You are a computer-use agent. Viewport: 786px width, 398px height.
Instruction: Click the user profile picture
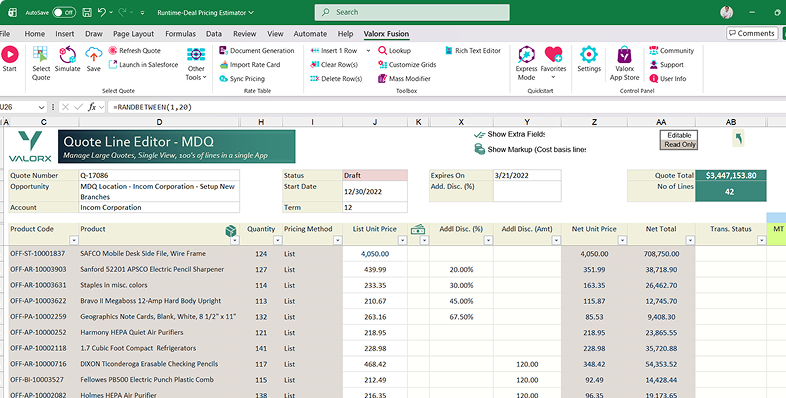tap(726, 13)
